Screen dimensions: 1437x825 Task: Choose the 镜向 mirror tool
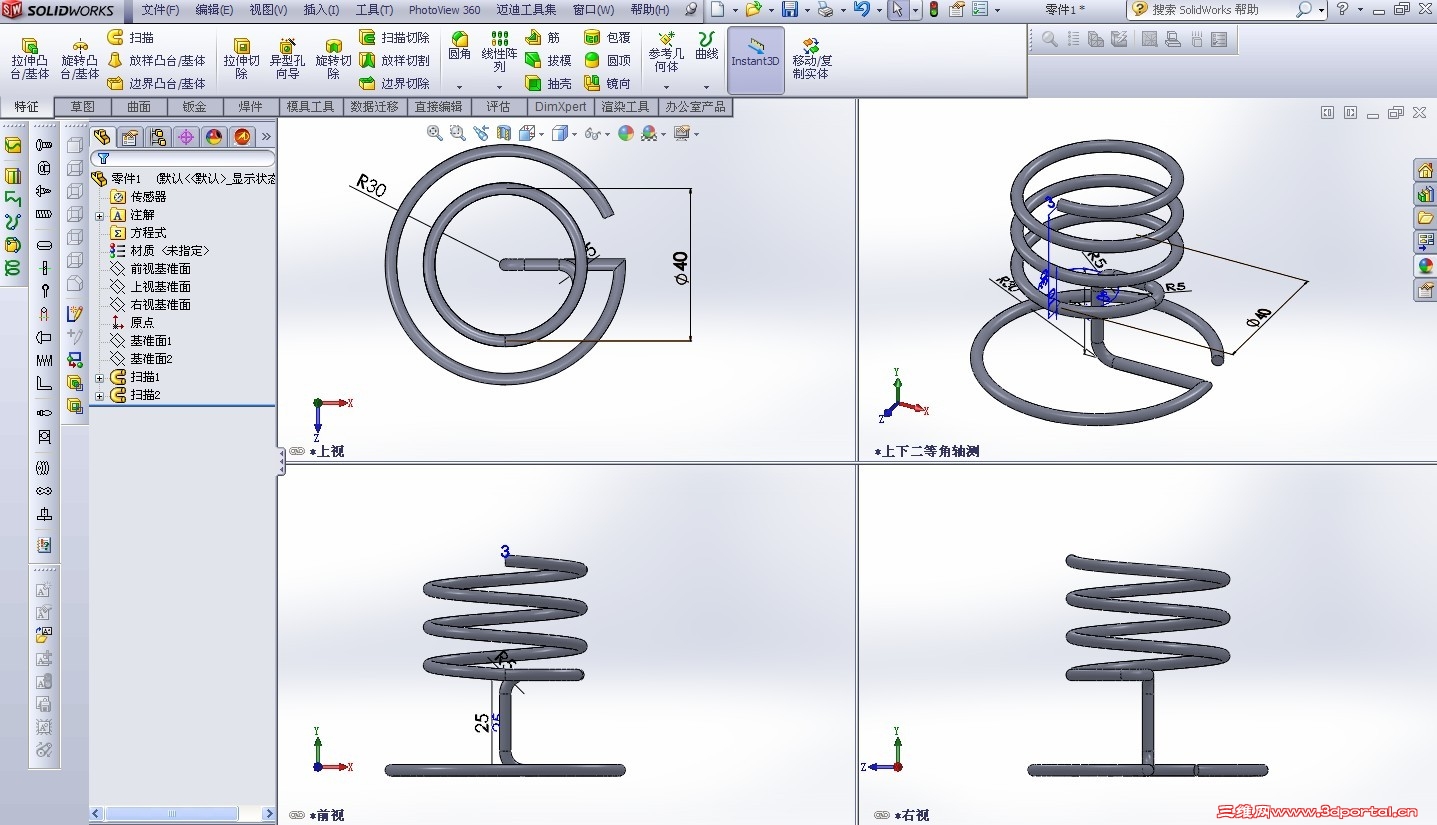click(607, 83)
